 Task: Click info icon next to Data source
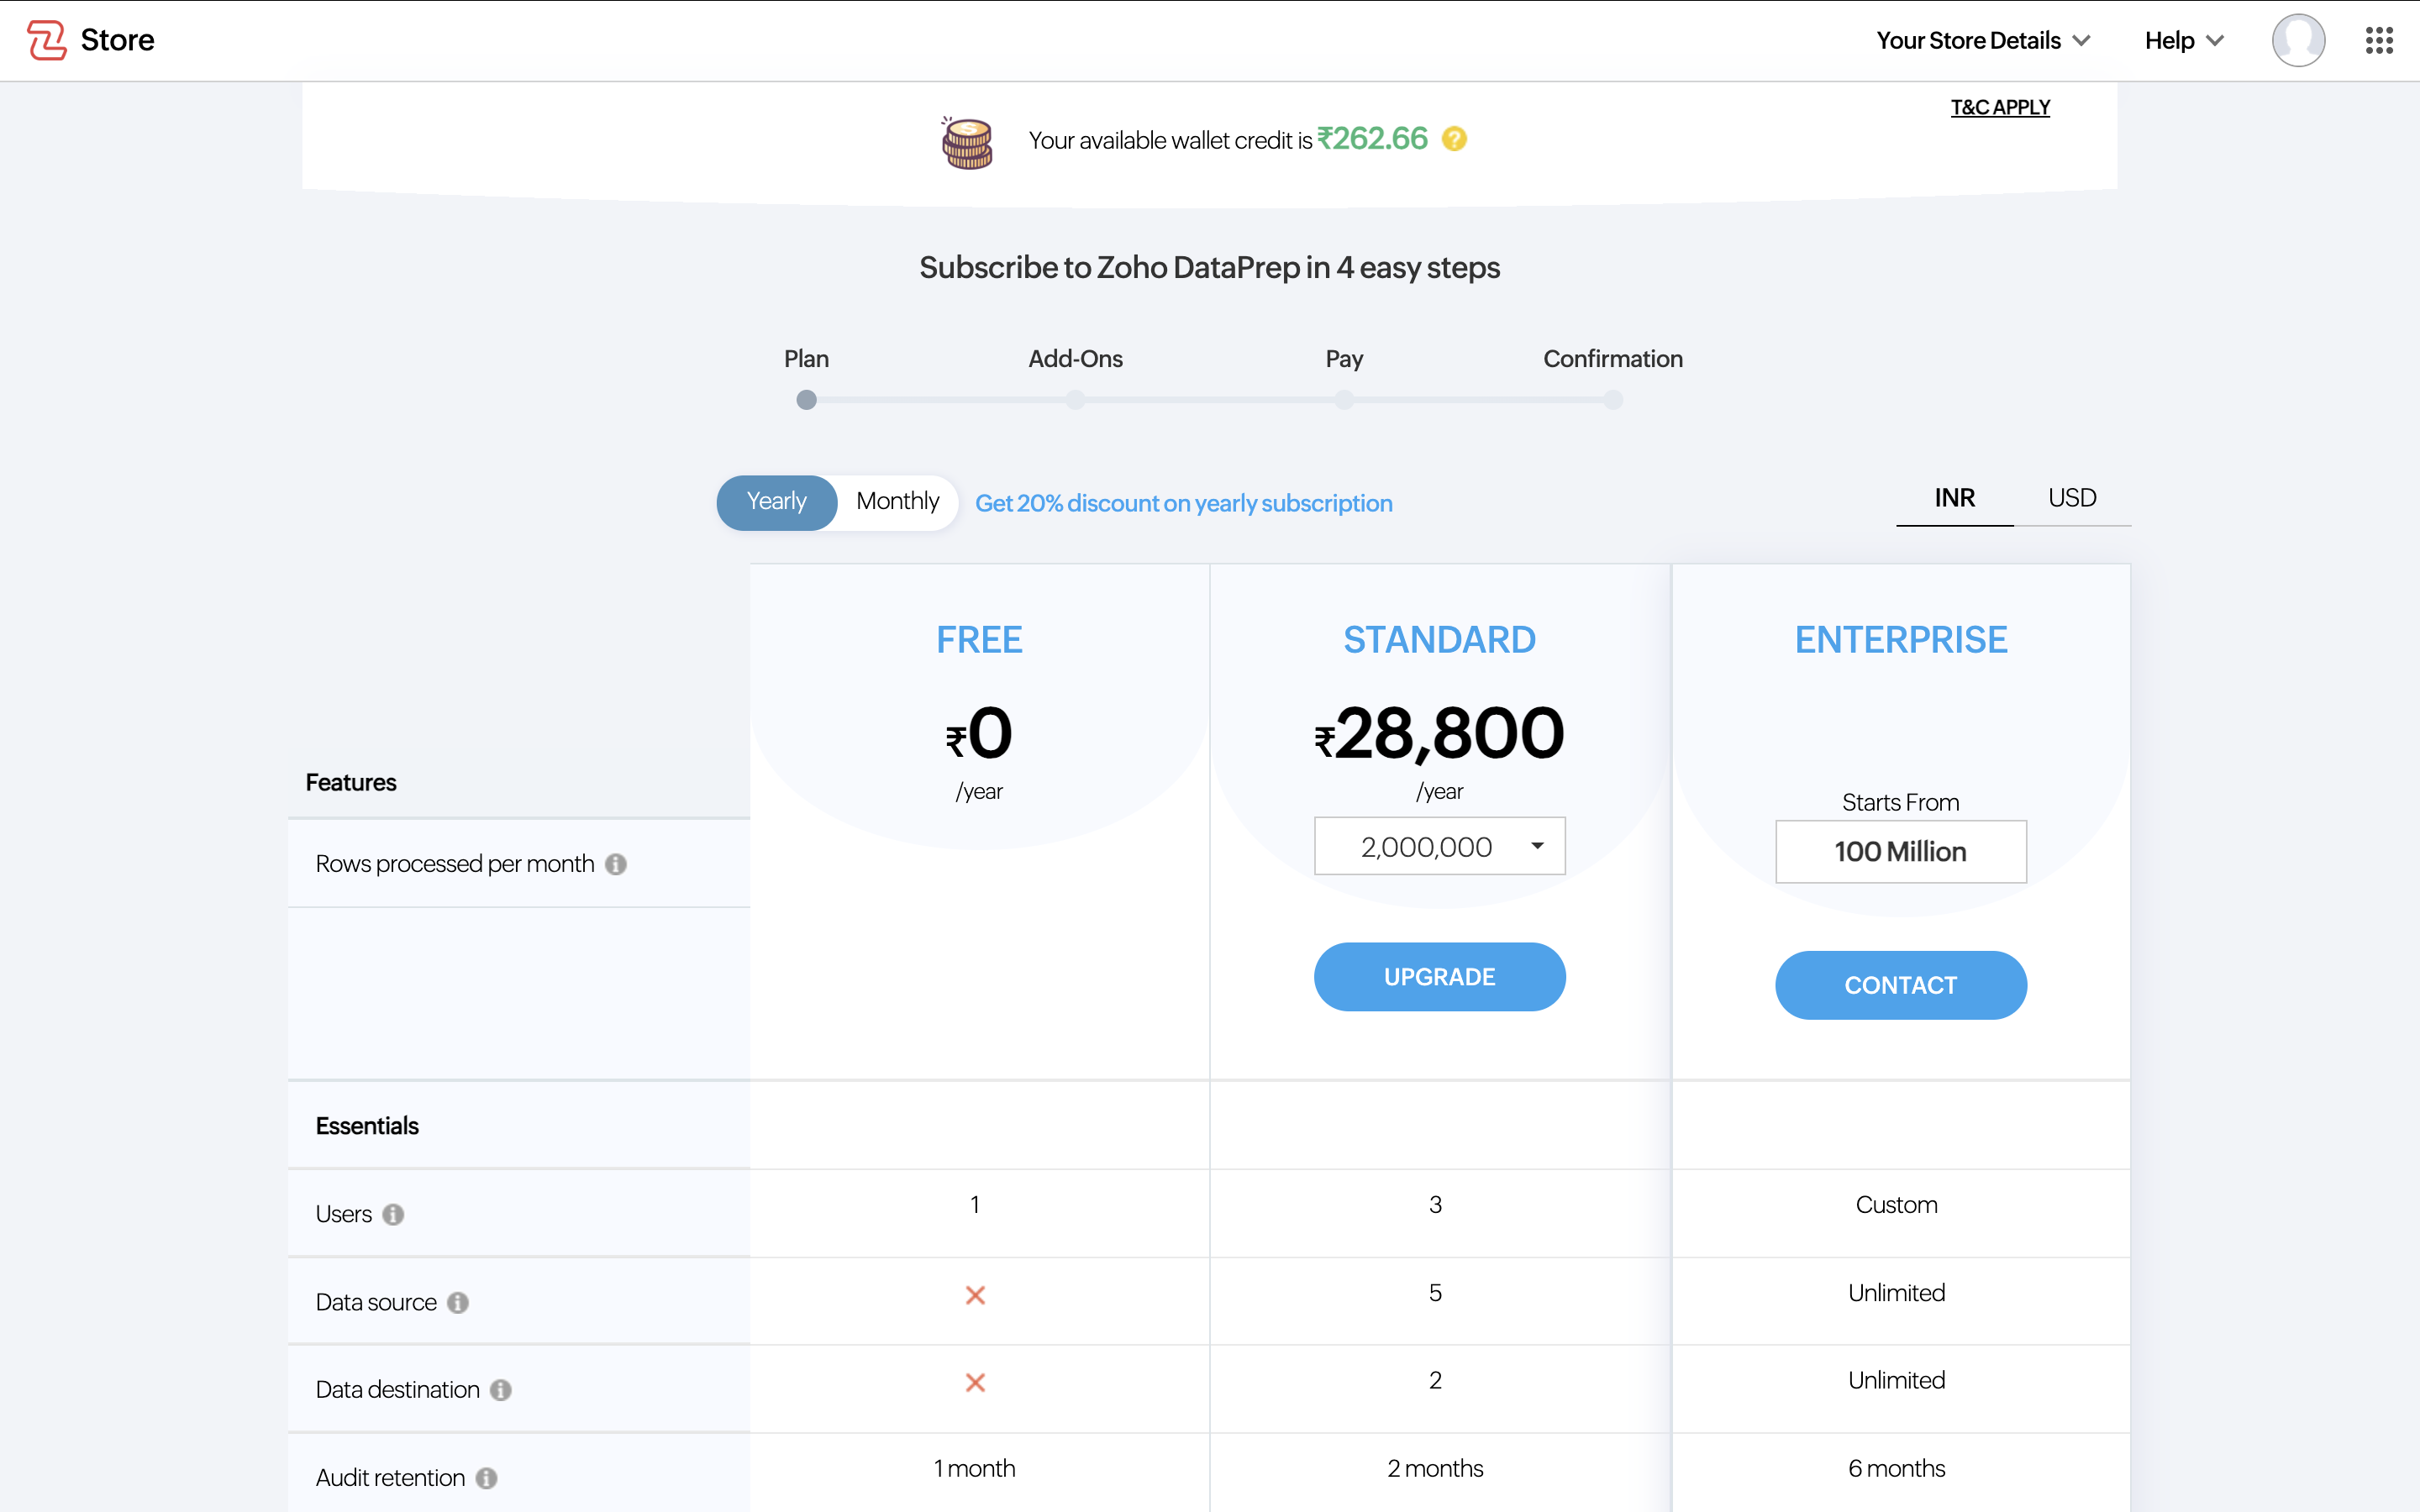(x=458, y=1302)
